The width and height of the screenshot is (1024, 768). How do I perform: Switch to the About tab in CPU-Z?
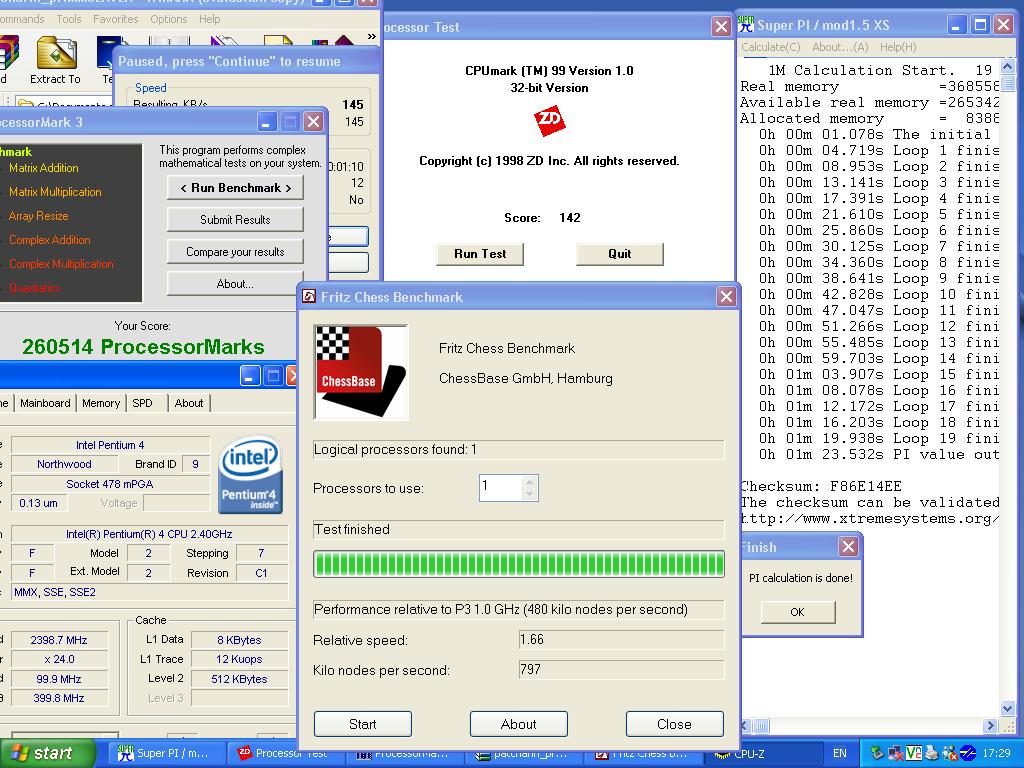(189, 403)
